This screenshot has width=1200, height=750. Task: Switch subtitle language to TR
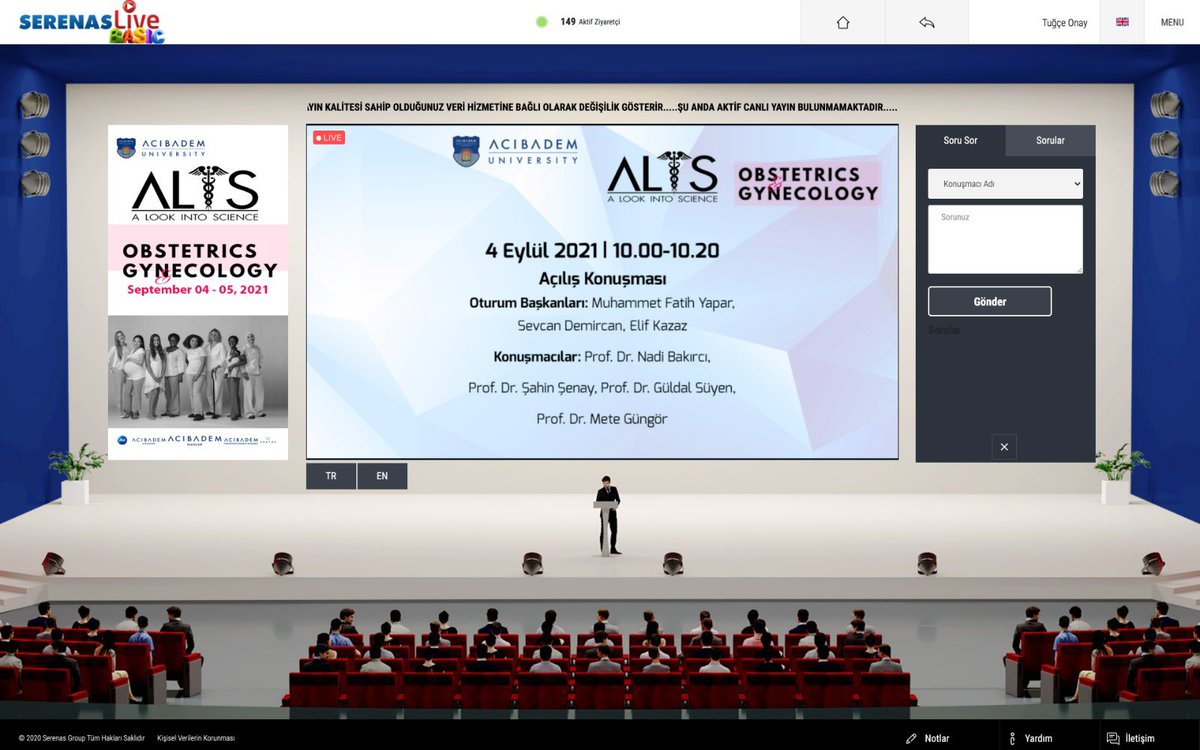[331, 475]
